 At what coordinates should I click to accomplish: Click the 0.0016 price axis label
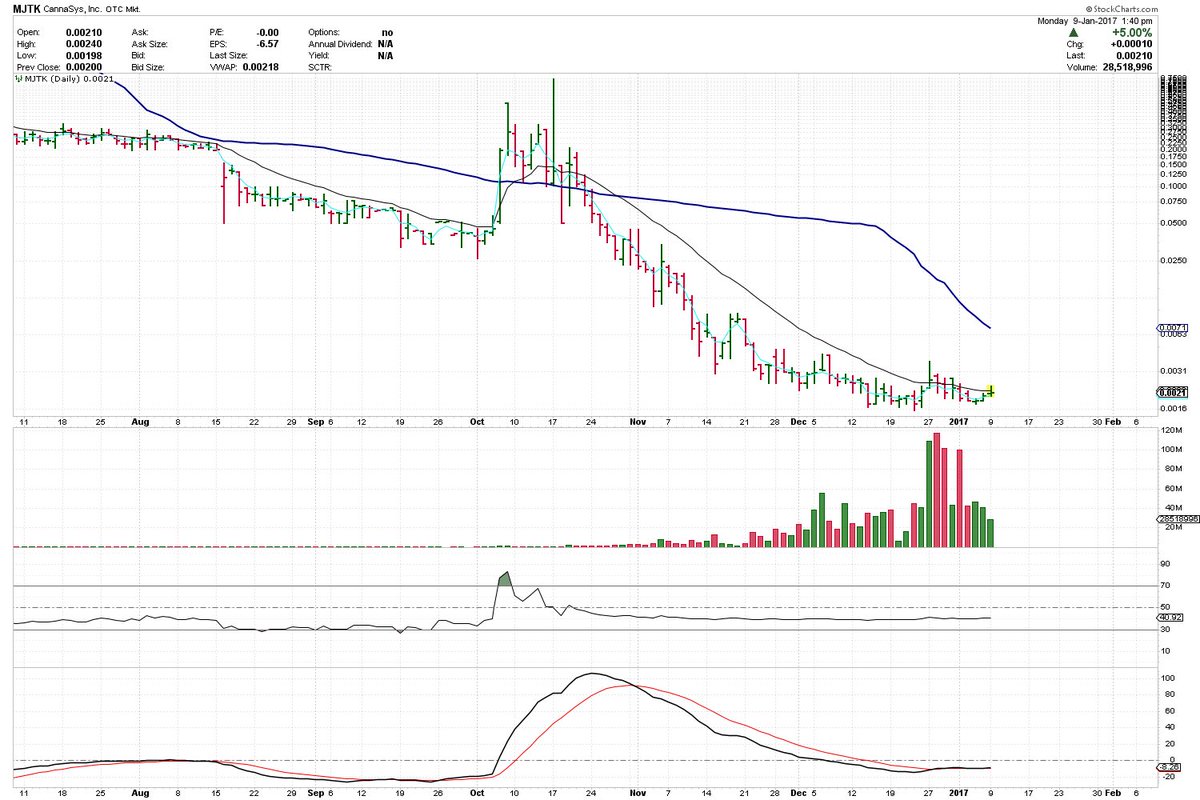click(1172, 407)
